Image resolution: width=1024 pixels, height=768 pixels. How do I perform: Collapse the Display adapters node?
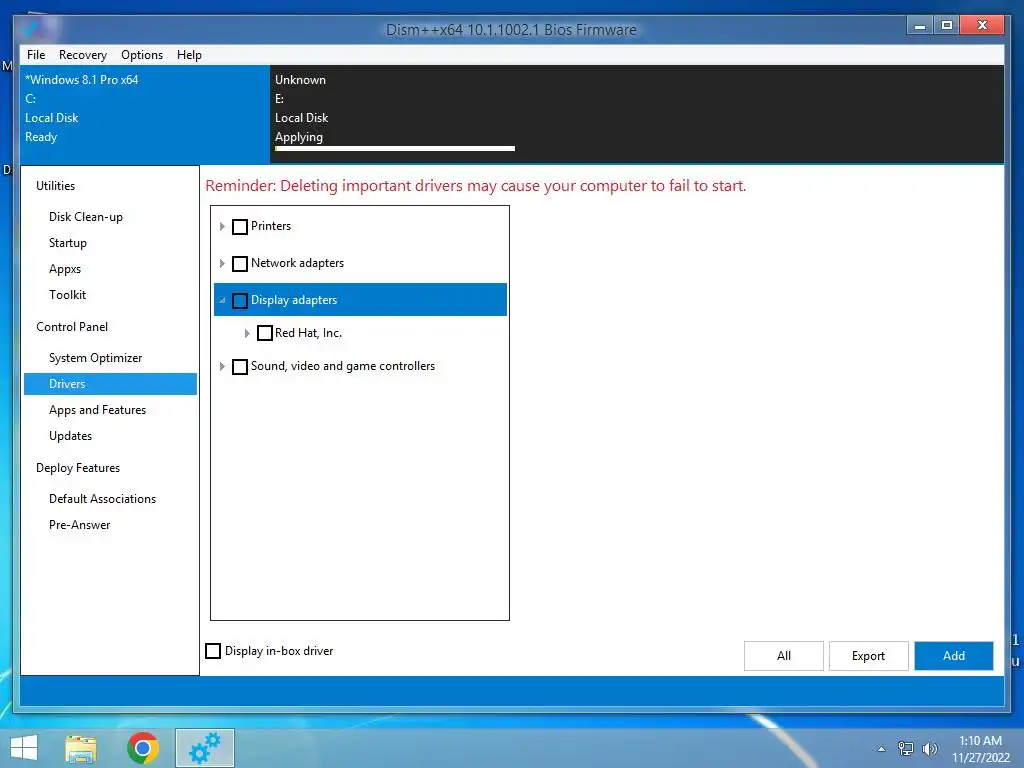coord(222,300)
